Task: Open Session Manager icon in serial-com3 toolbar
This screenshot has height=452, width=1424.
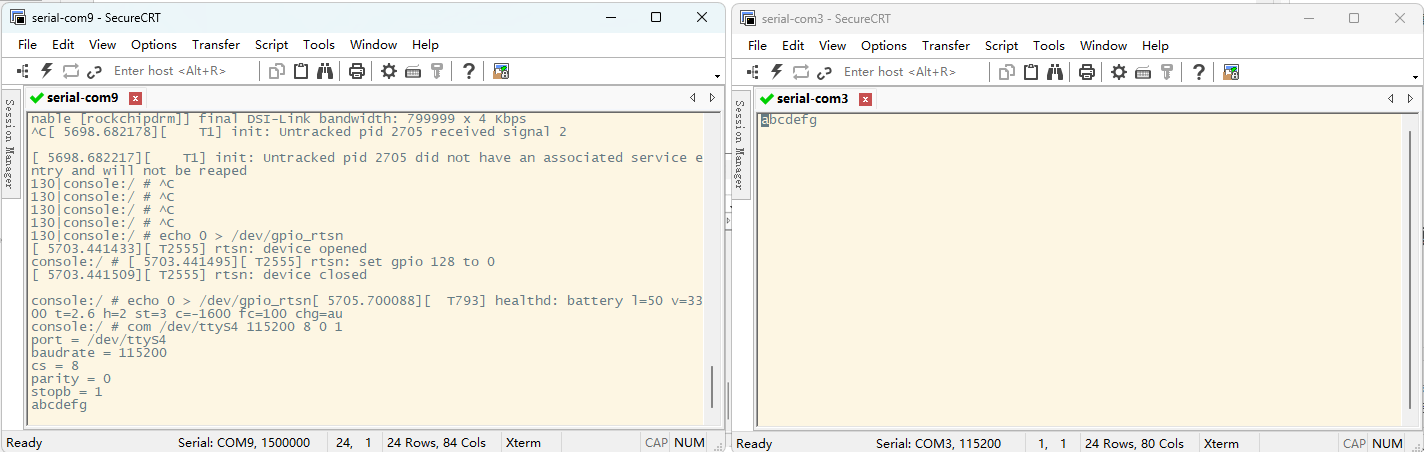Action: tap(753, 71)
